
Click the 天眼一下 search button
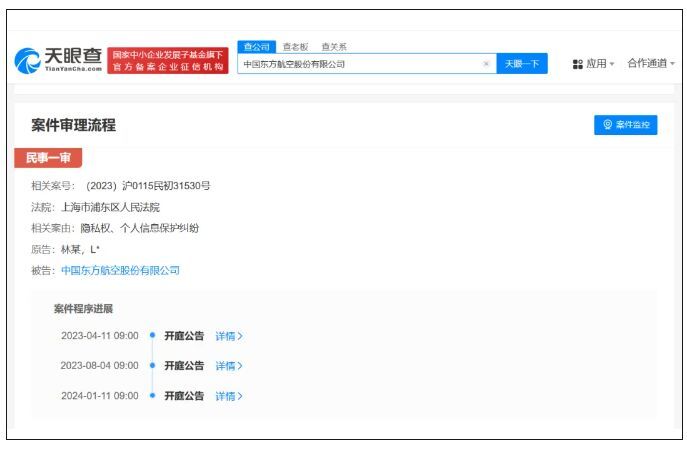coord(522,64)
